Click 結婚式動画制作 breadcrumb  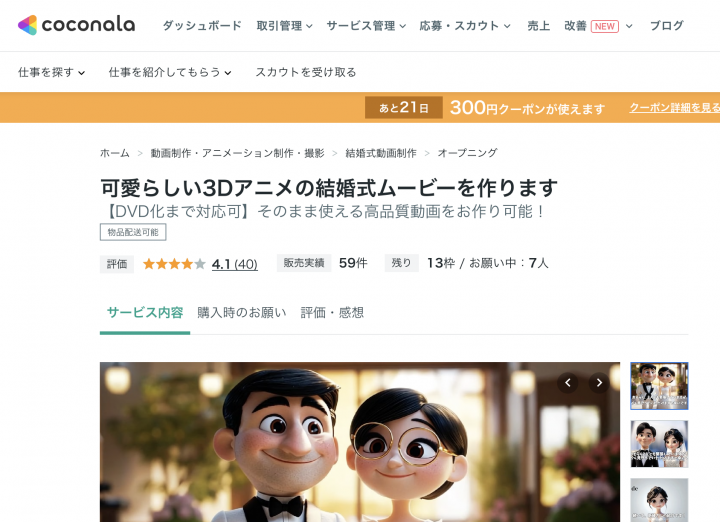(x=381, y=153)
